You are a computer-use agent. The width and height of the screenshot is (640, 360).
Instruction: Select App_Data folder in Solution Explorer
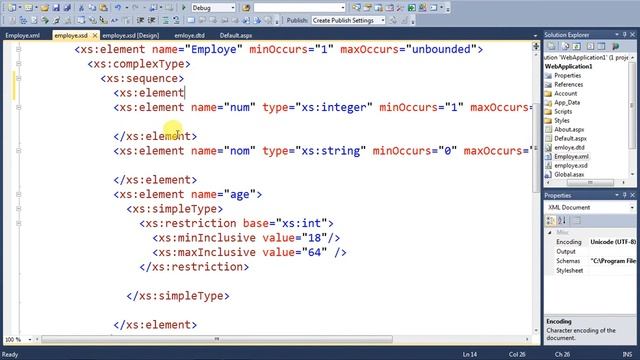tap(567, 102)
